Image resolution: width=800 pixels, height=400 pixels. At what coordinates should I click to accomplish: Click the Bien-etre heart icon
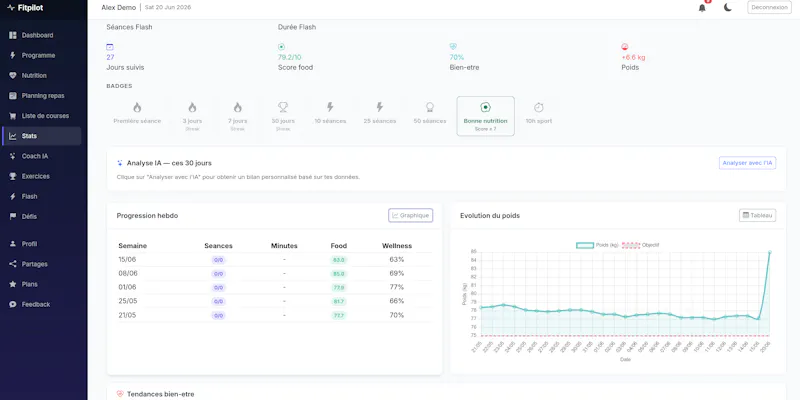click(x=453, y=46)
